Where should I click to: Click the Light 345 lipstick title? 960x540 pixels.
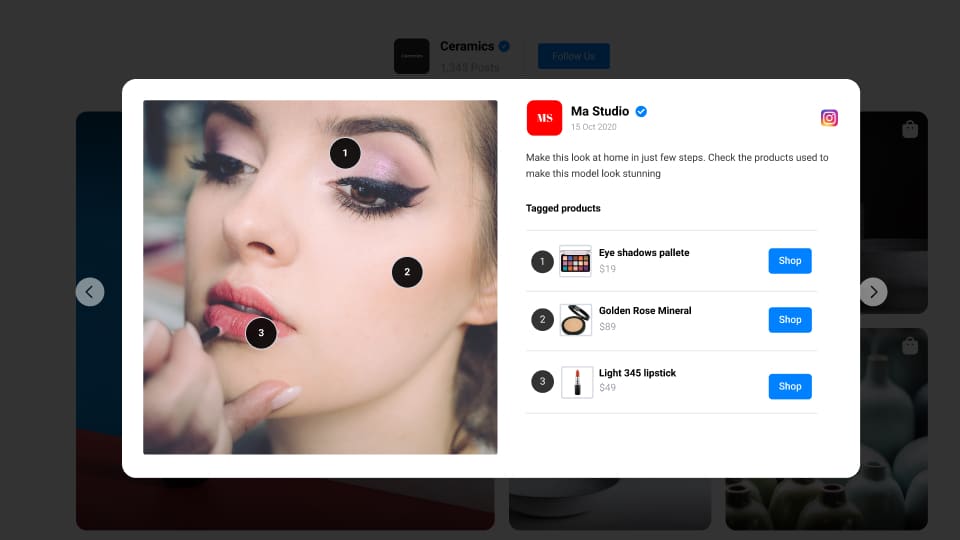coord(637,373)
